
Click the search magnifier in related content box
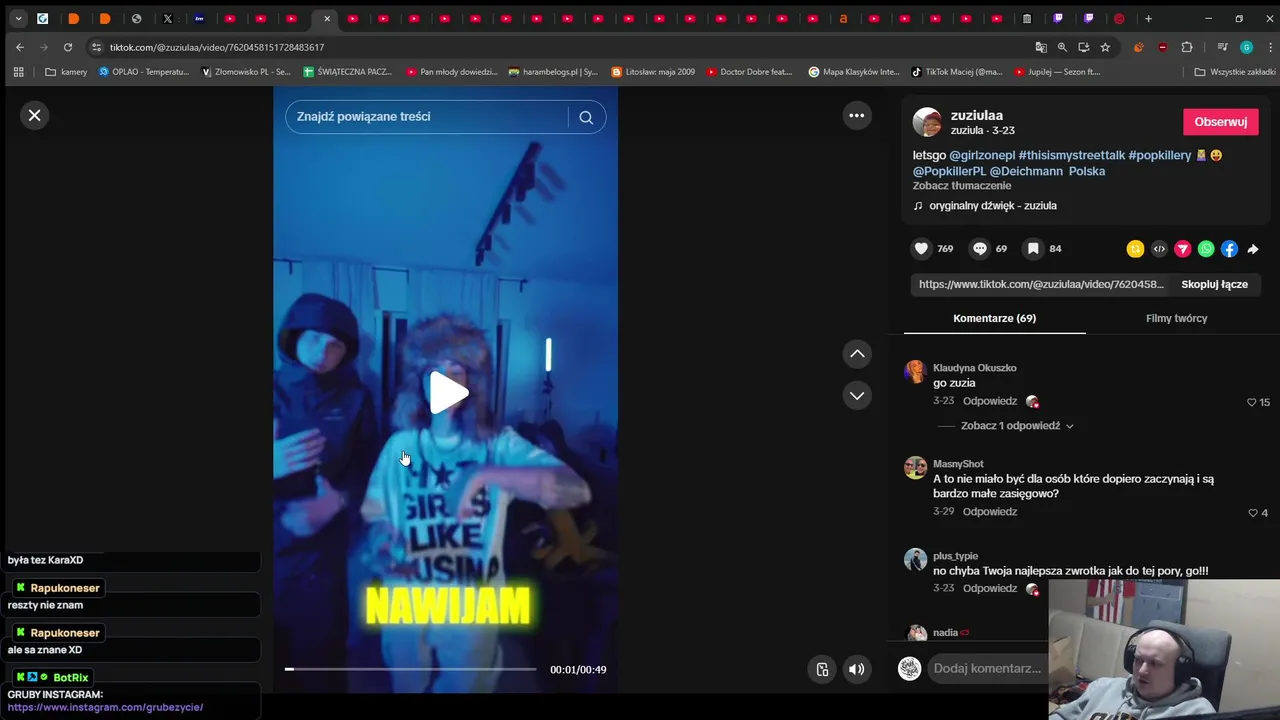click(586, 117)
